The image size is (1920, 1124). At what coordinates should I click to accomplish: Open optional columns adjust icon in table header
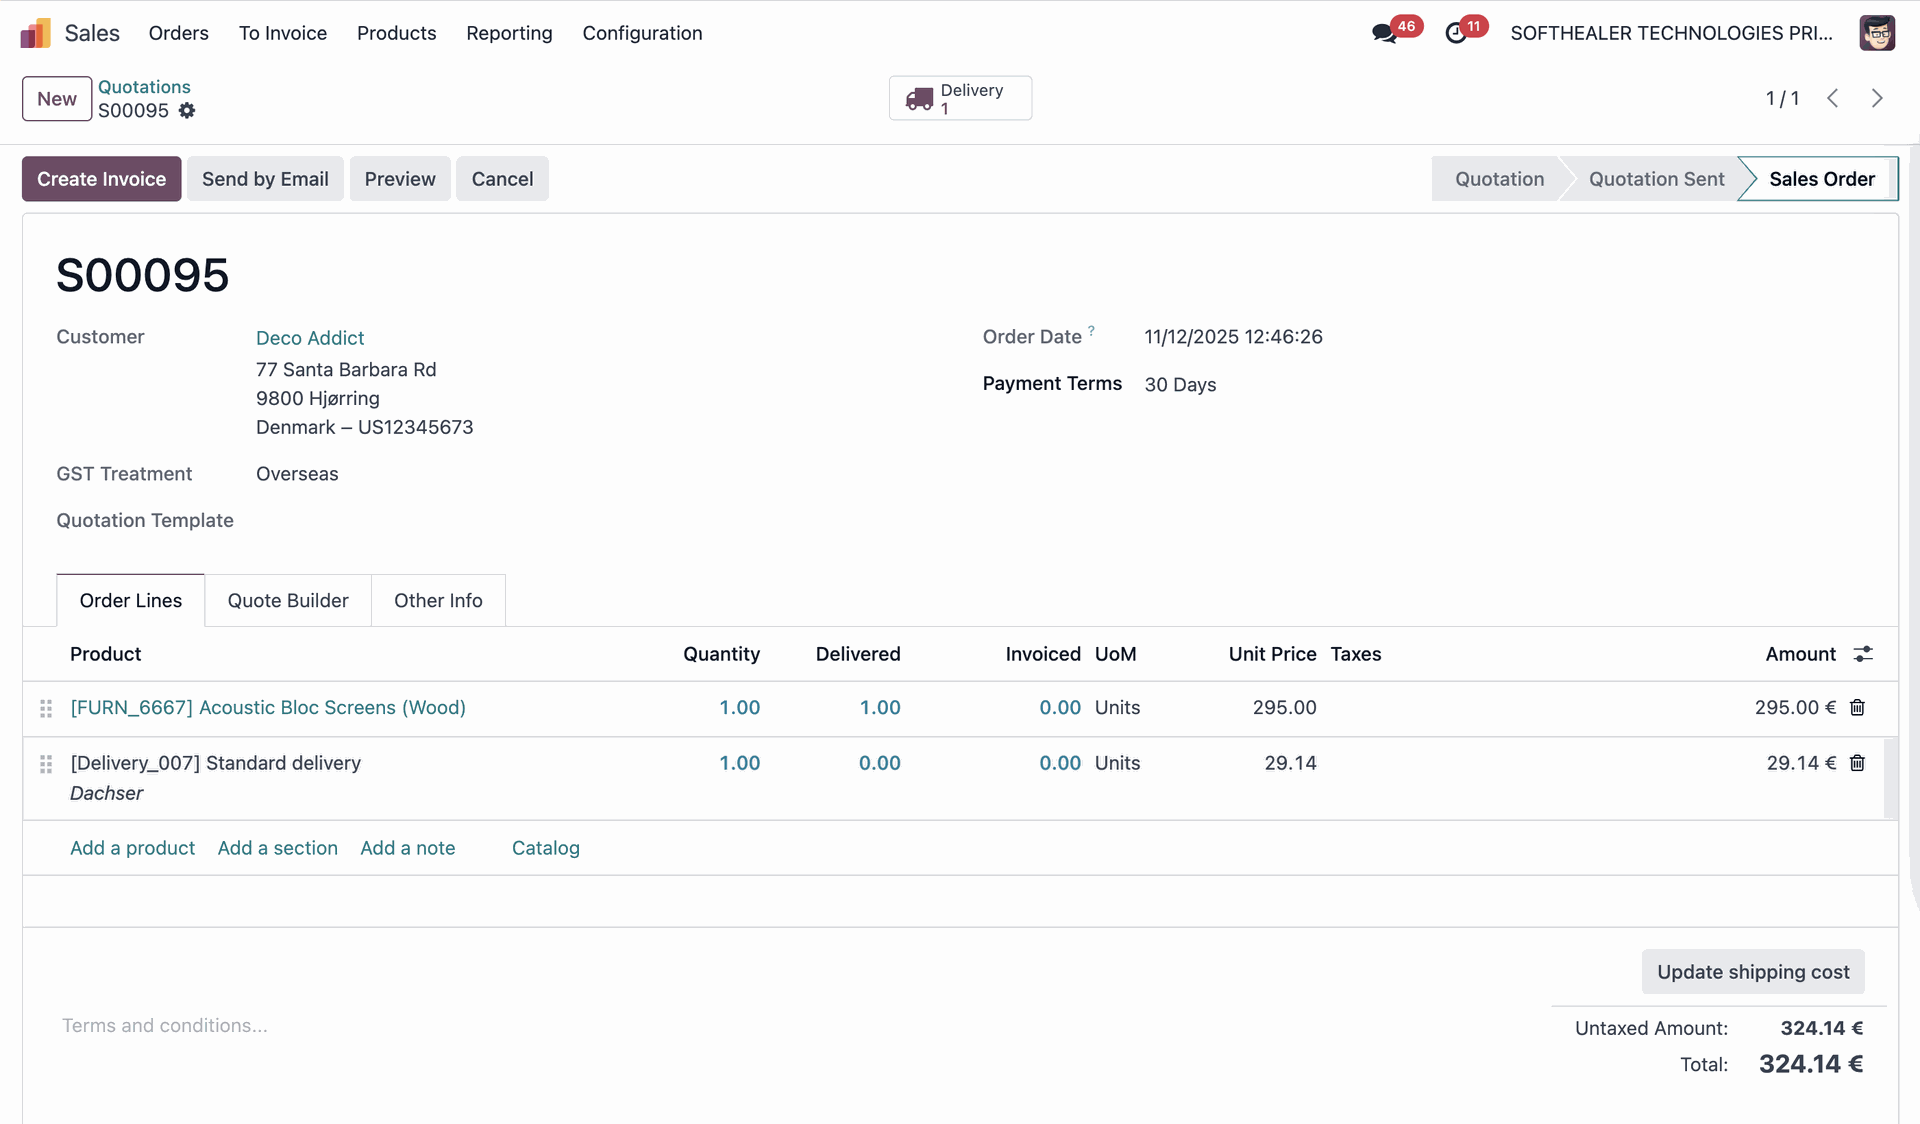click(1862, 654)
